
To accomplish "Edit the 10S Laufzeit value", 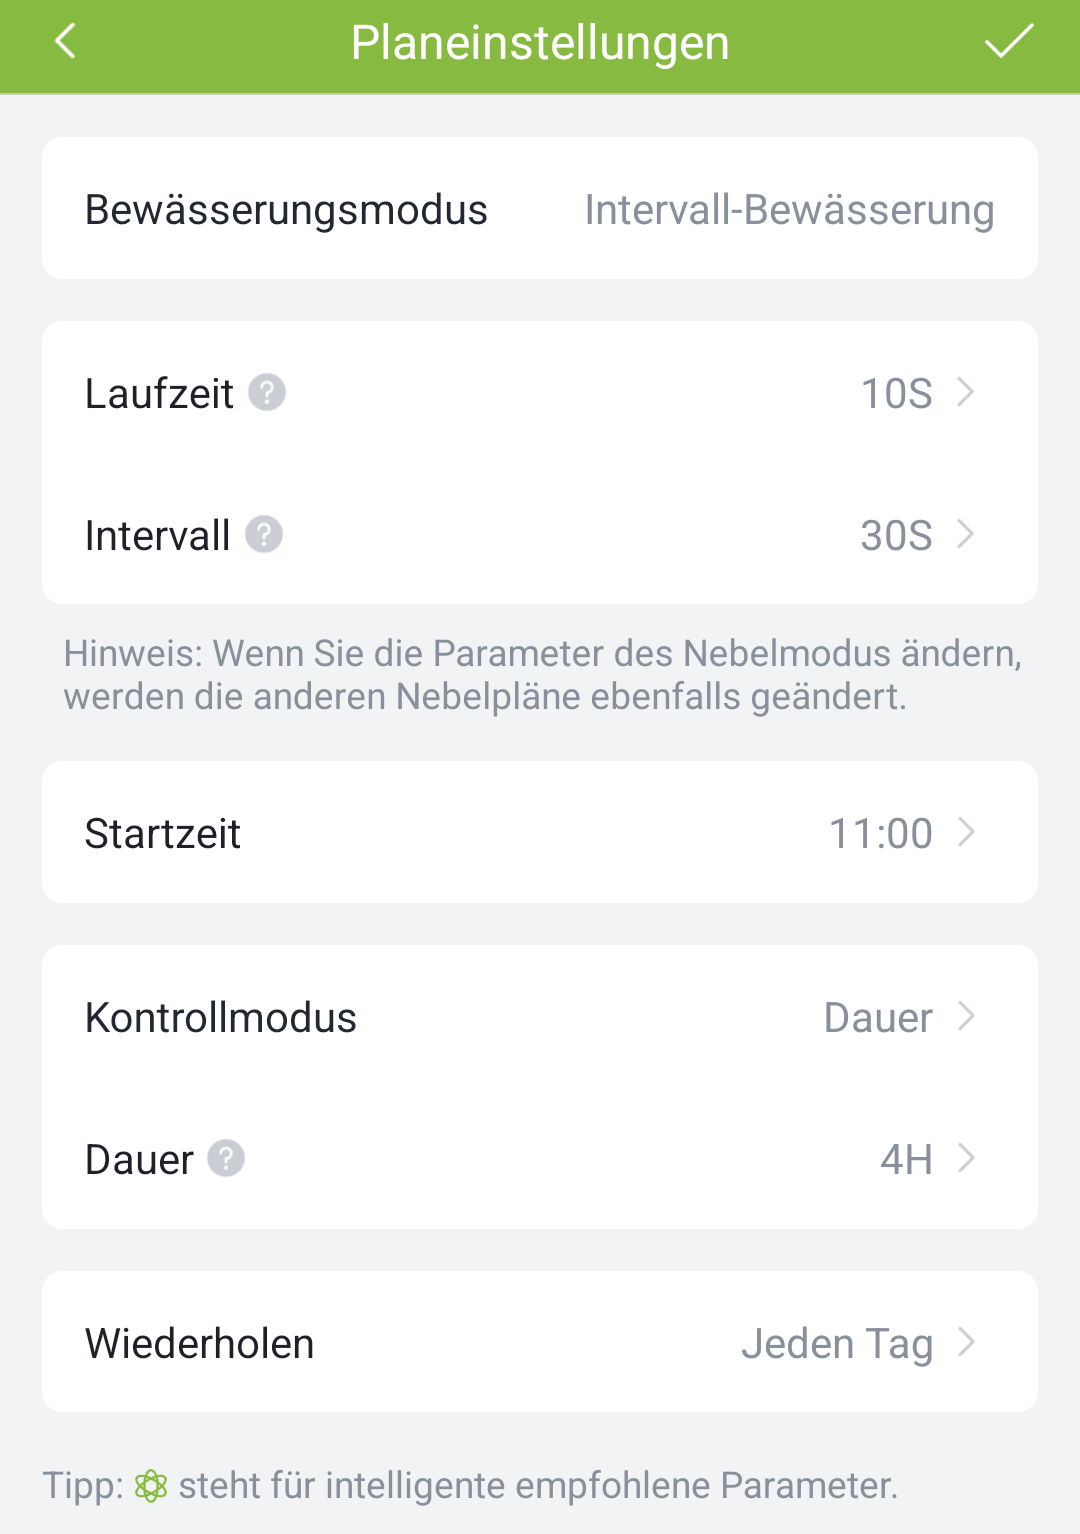I will (x=896, y=393).
